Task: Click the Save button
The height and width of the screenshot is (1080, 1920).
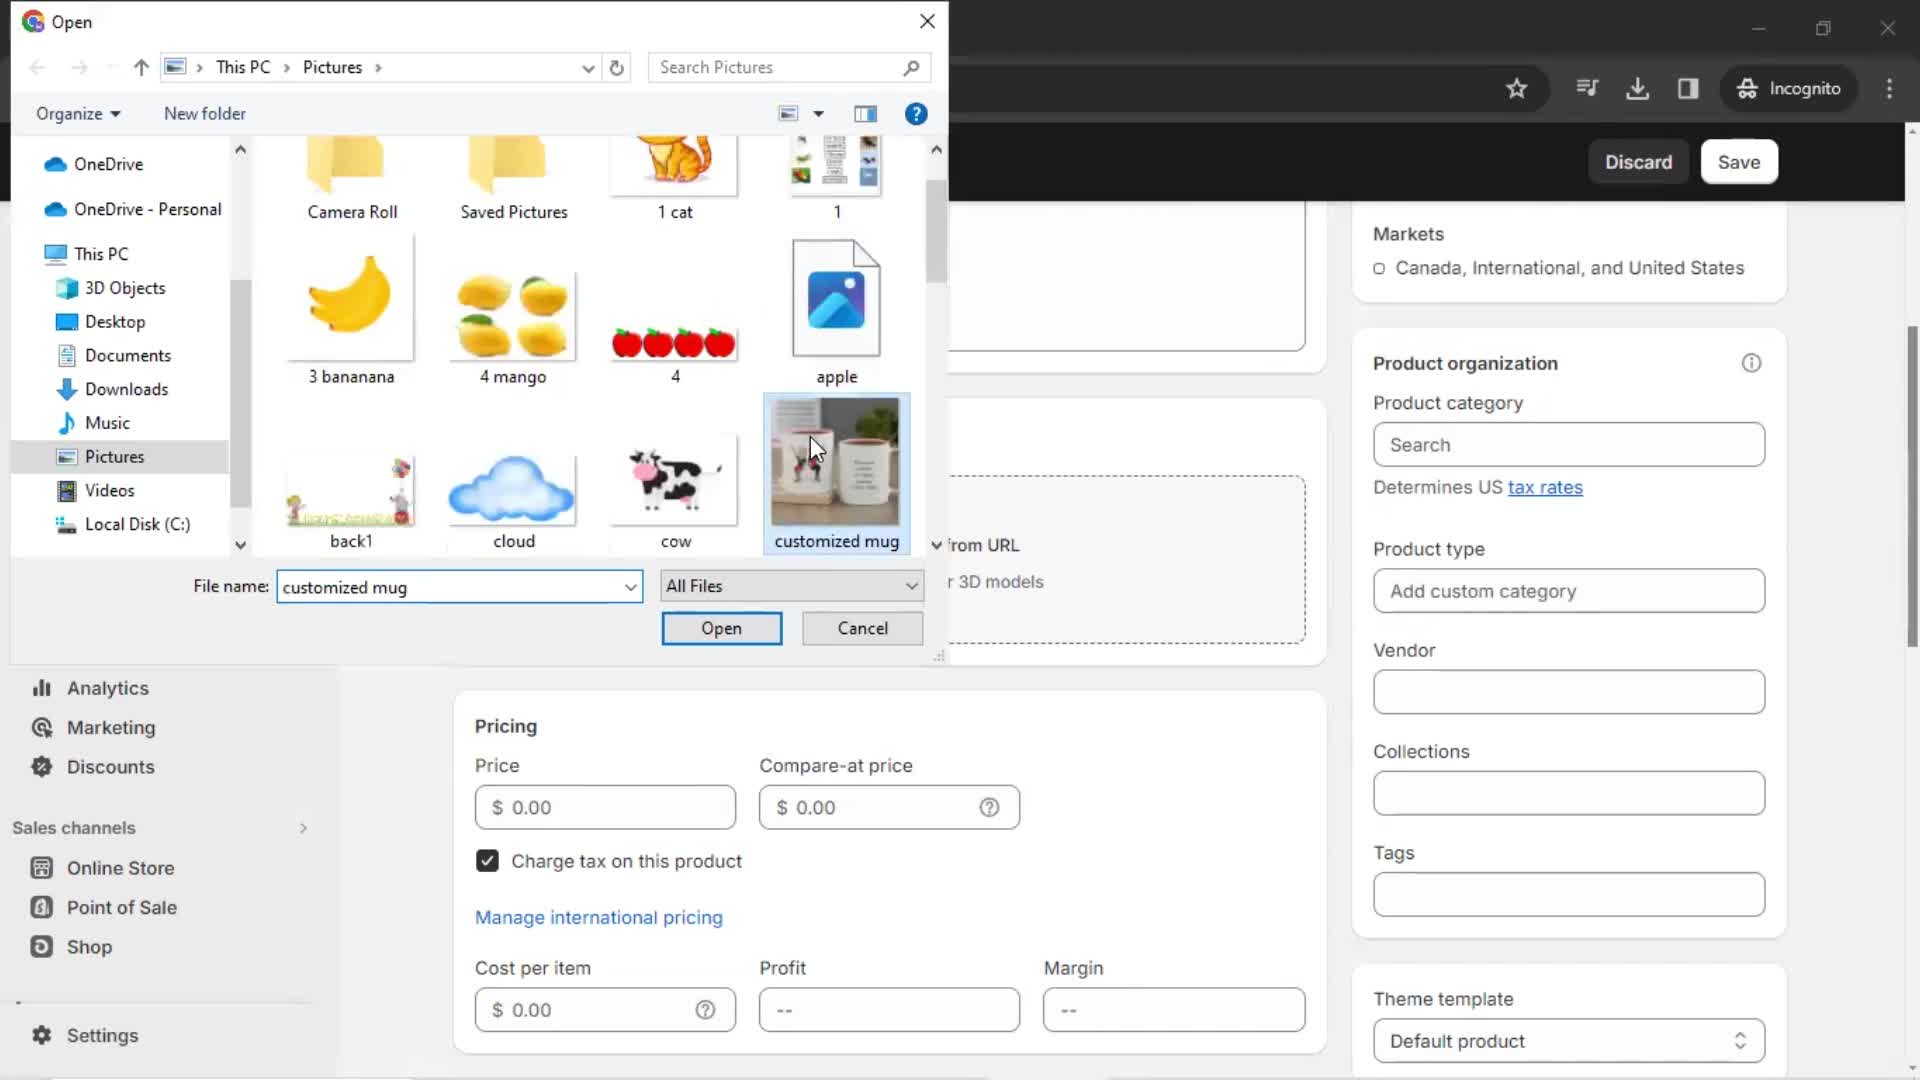Action: pos(1739,161)
